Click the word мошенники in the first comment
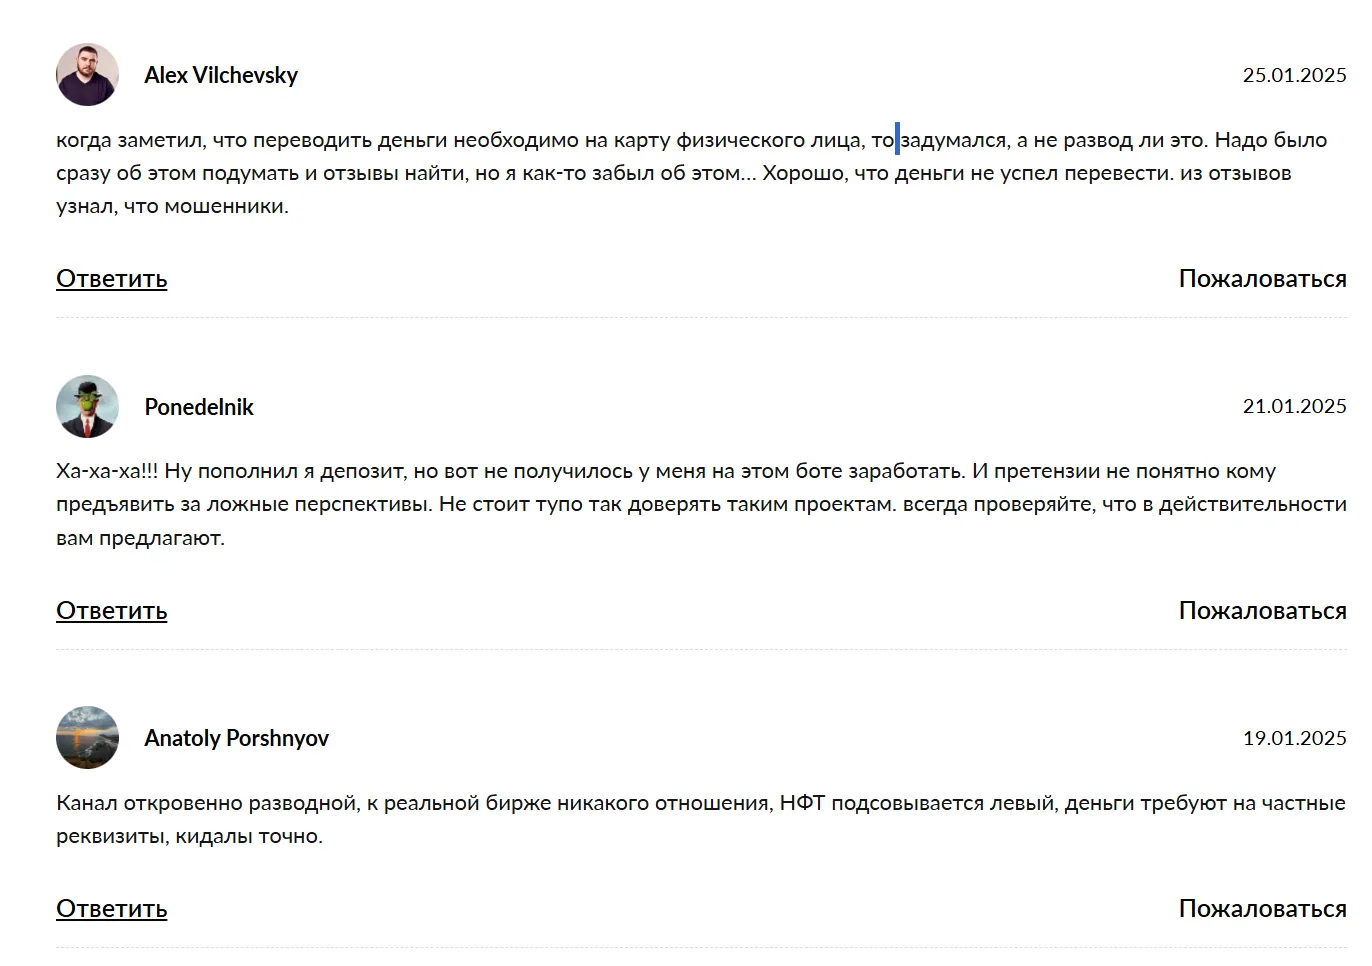1372x966 pixels. [x=226, y=207]
